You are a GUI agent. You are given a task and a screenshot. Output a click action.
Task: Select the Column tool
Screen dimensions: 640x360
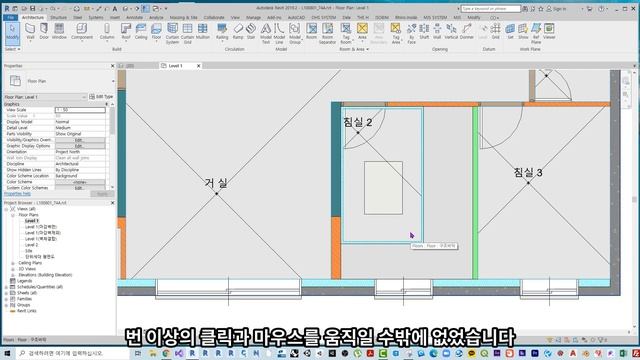(x=107, y=32)
